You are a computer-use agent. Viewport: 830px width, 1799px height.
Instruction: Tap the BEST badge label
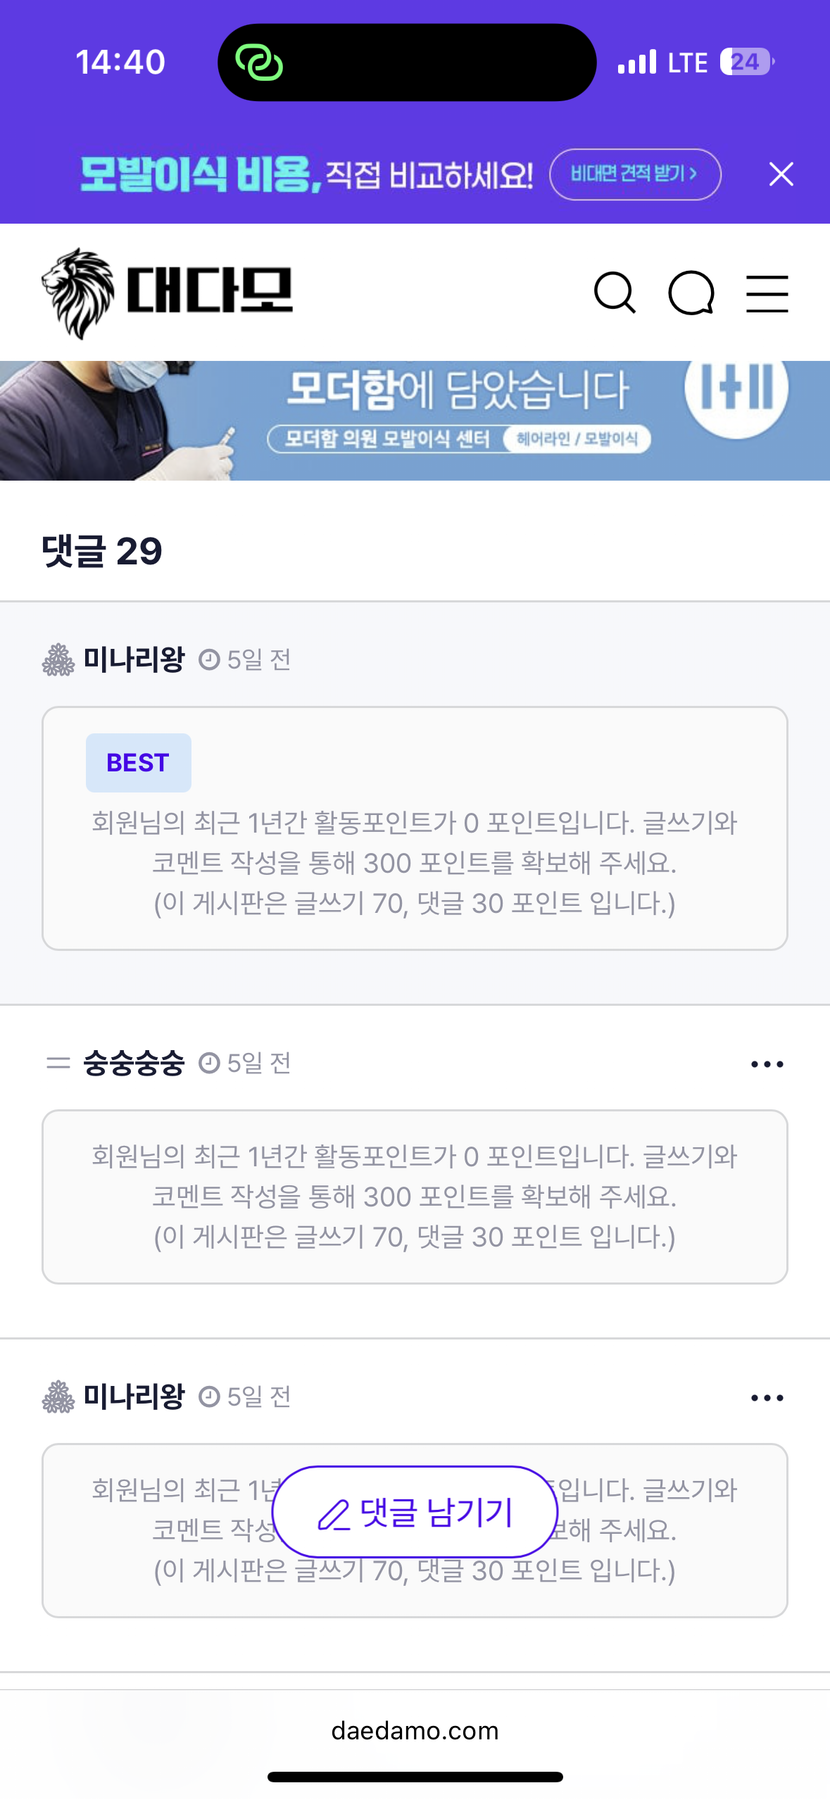click(x=138, y=763)
